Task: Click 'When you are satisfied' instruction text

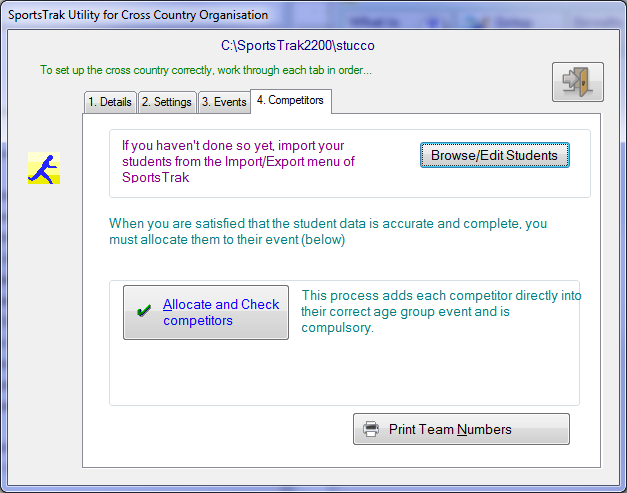Action: click(328, 231)
